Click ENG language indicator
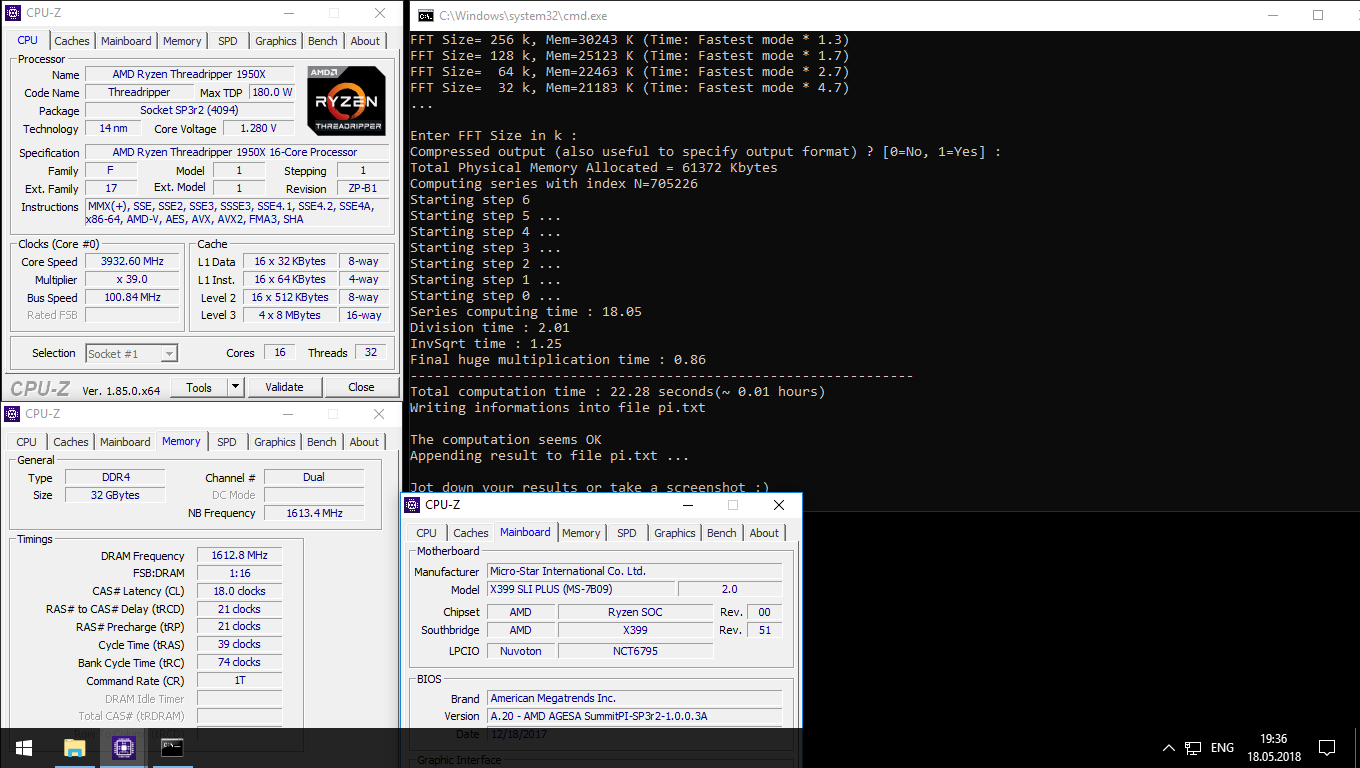The image size is (1360, 768). pos(1222,747)
